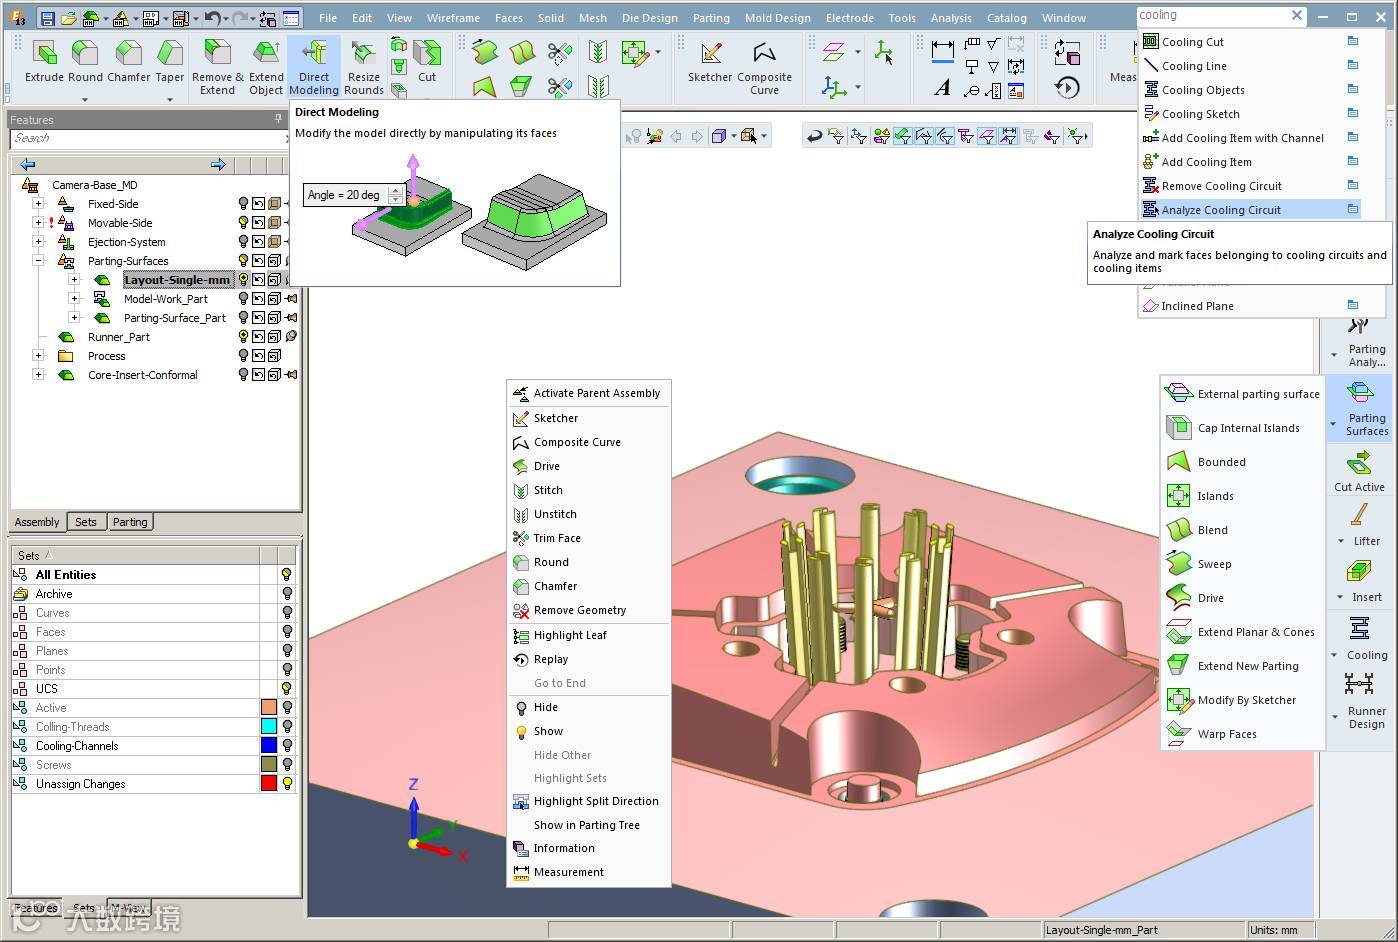Select Analyze Cooling Circuit search result
Viewport: 1398px width, 942px height.
(1250, 210)
